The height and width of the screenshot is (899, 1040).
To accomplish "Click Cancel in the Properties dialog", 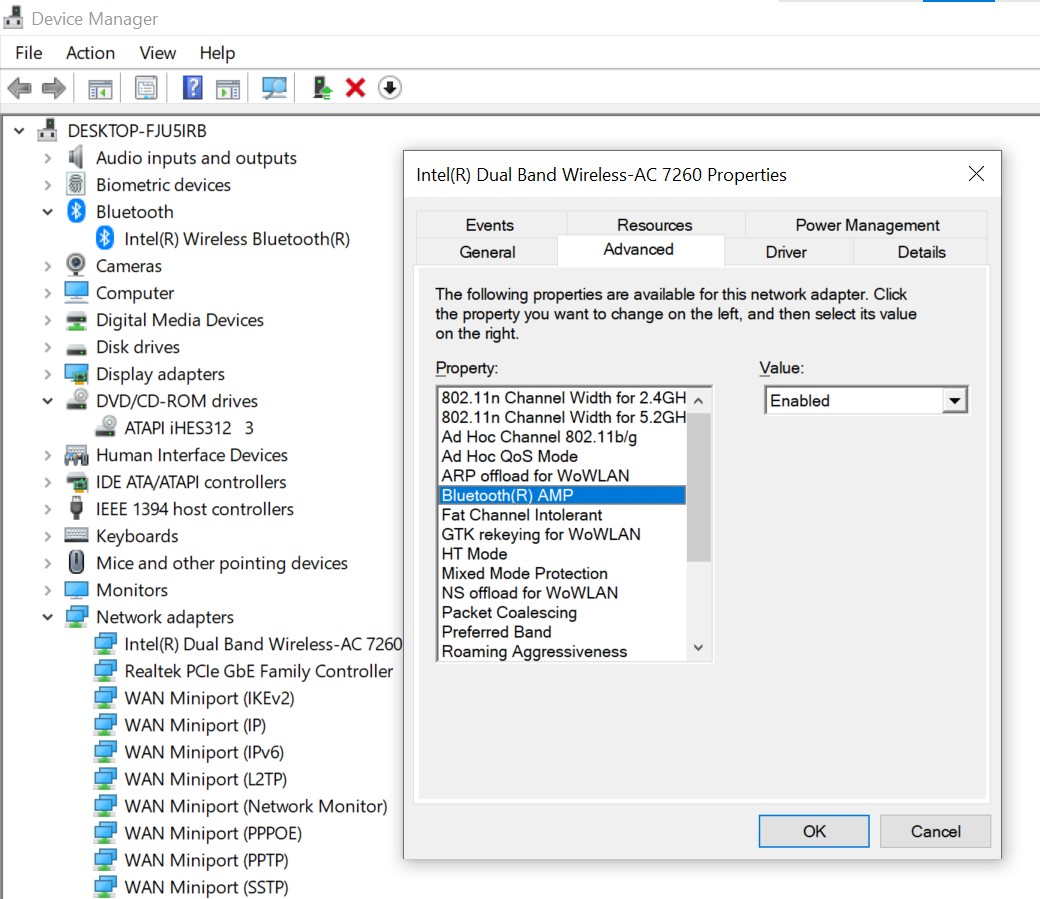I will [x=935, y=831].
